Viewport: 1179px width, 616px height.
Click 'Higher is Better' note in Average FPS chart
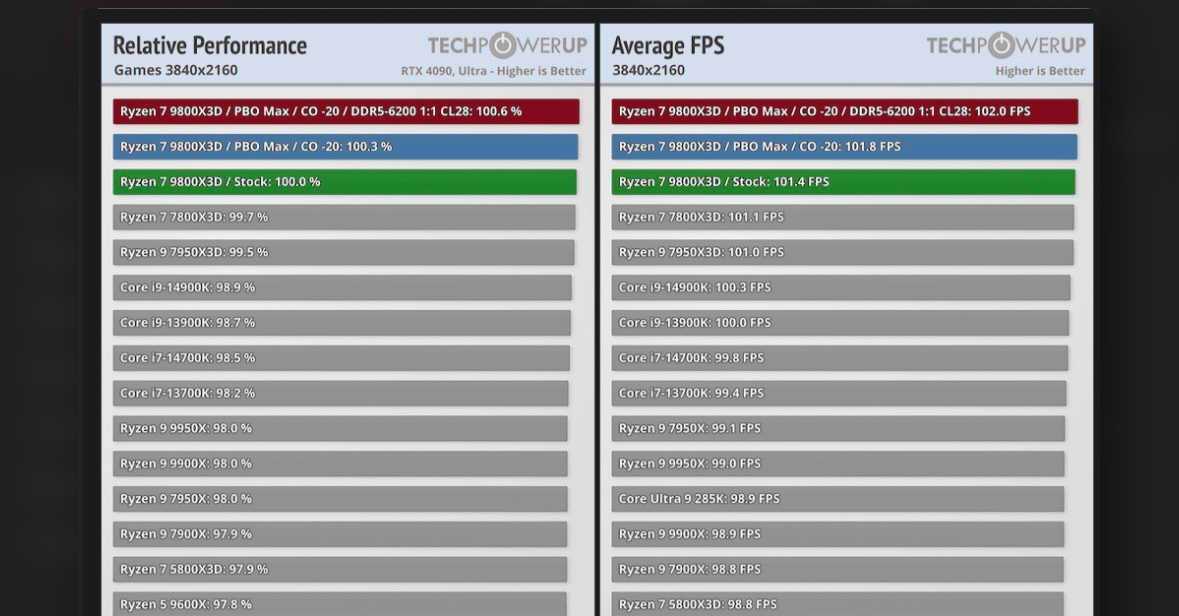[x=1040, y=71]
